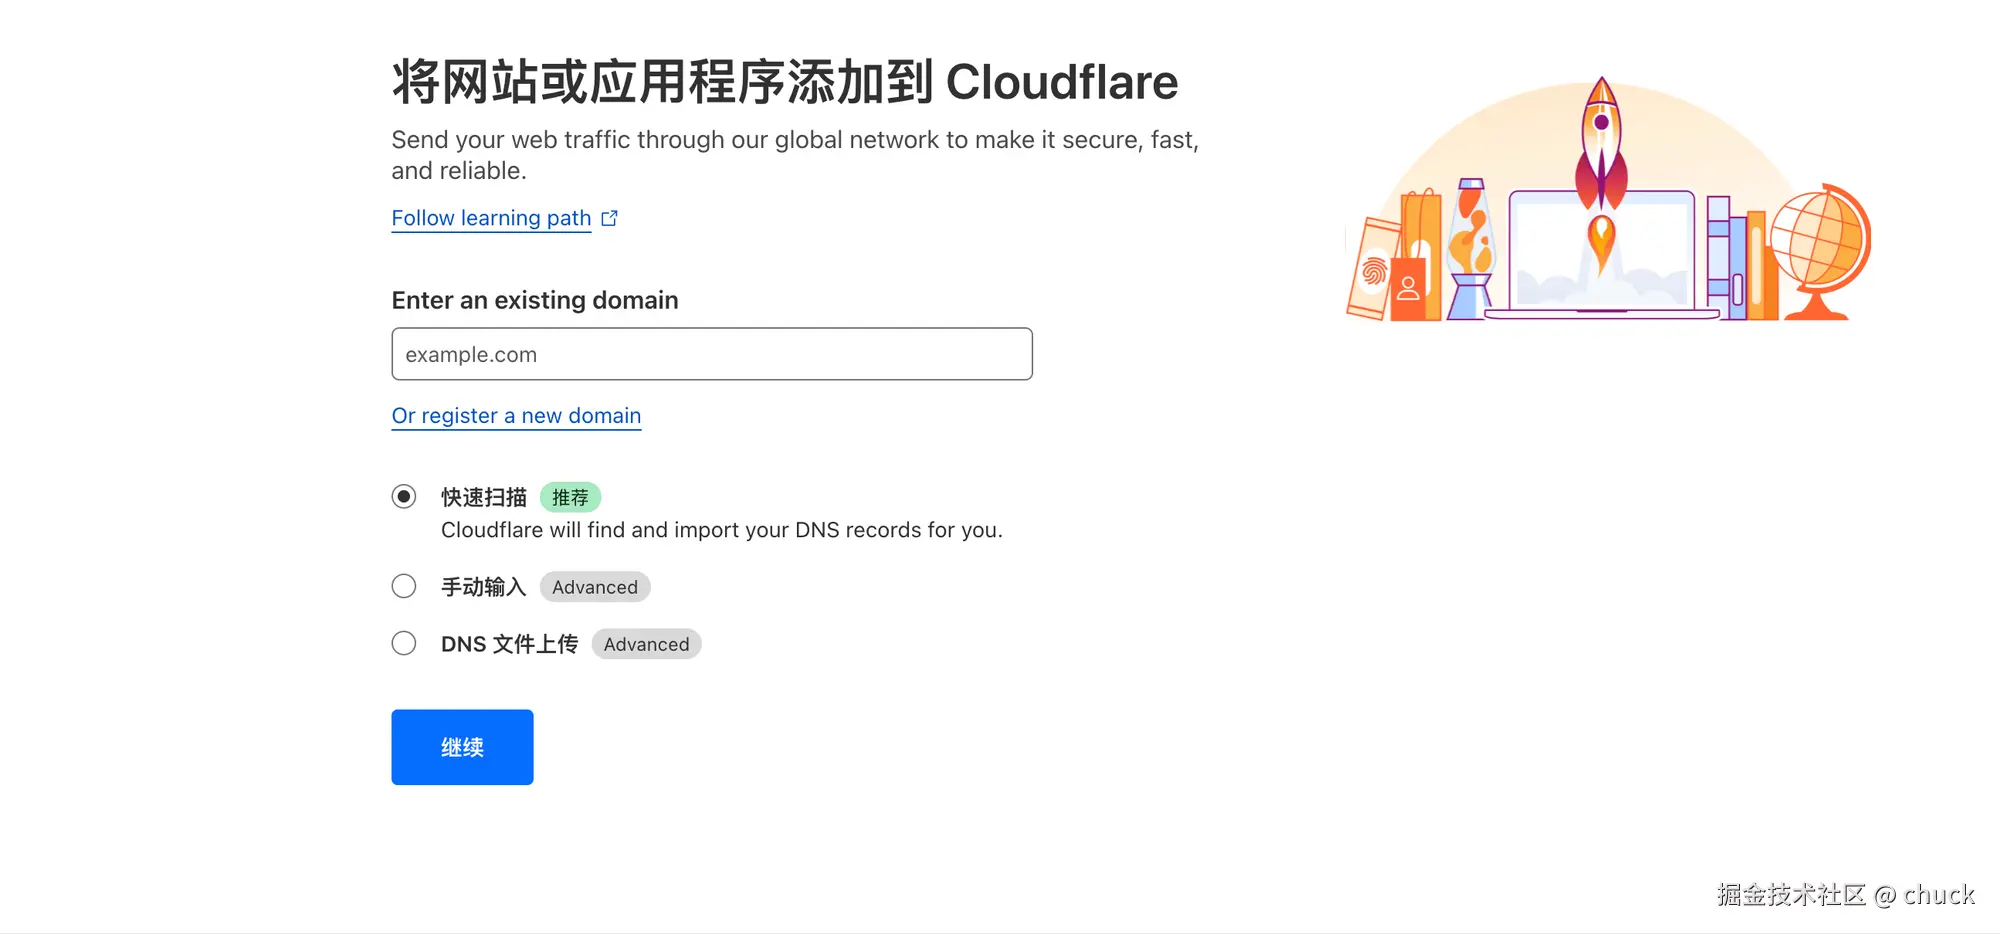Viewport: 2000px width, 934px height.
Task: Select the 快速扫描 radio option
Action: click(x=404, y=497)
